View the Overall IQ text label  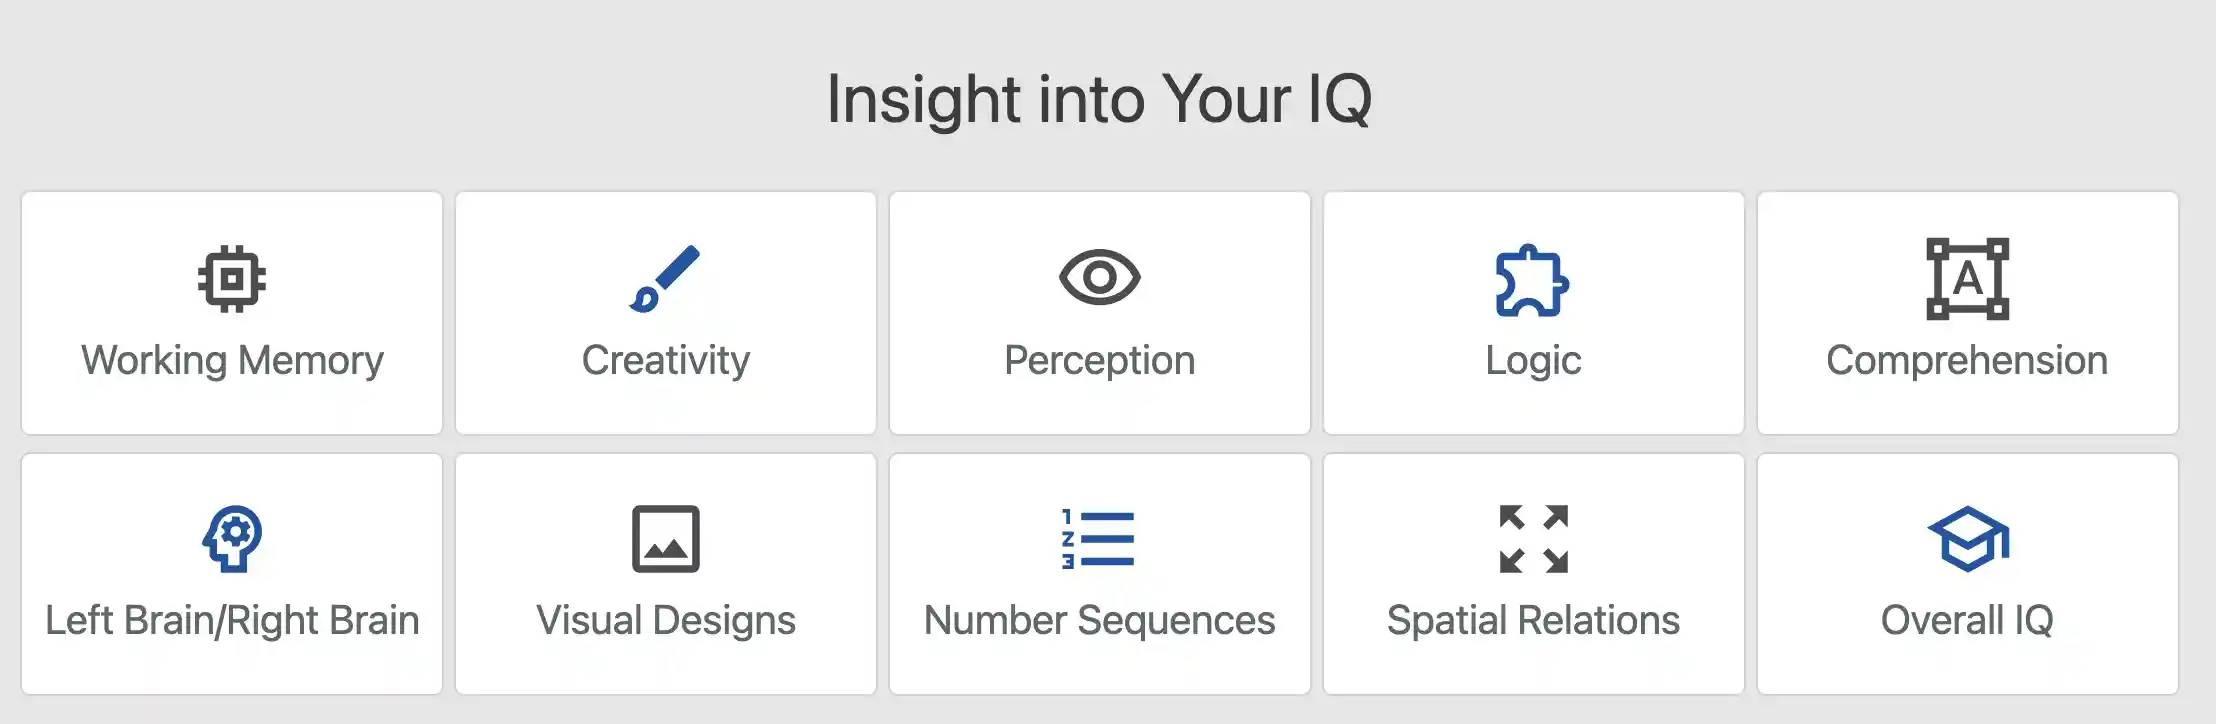pyautogui.click(x=1967, y=621)
